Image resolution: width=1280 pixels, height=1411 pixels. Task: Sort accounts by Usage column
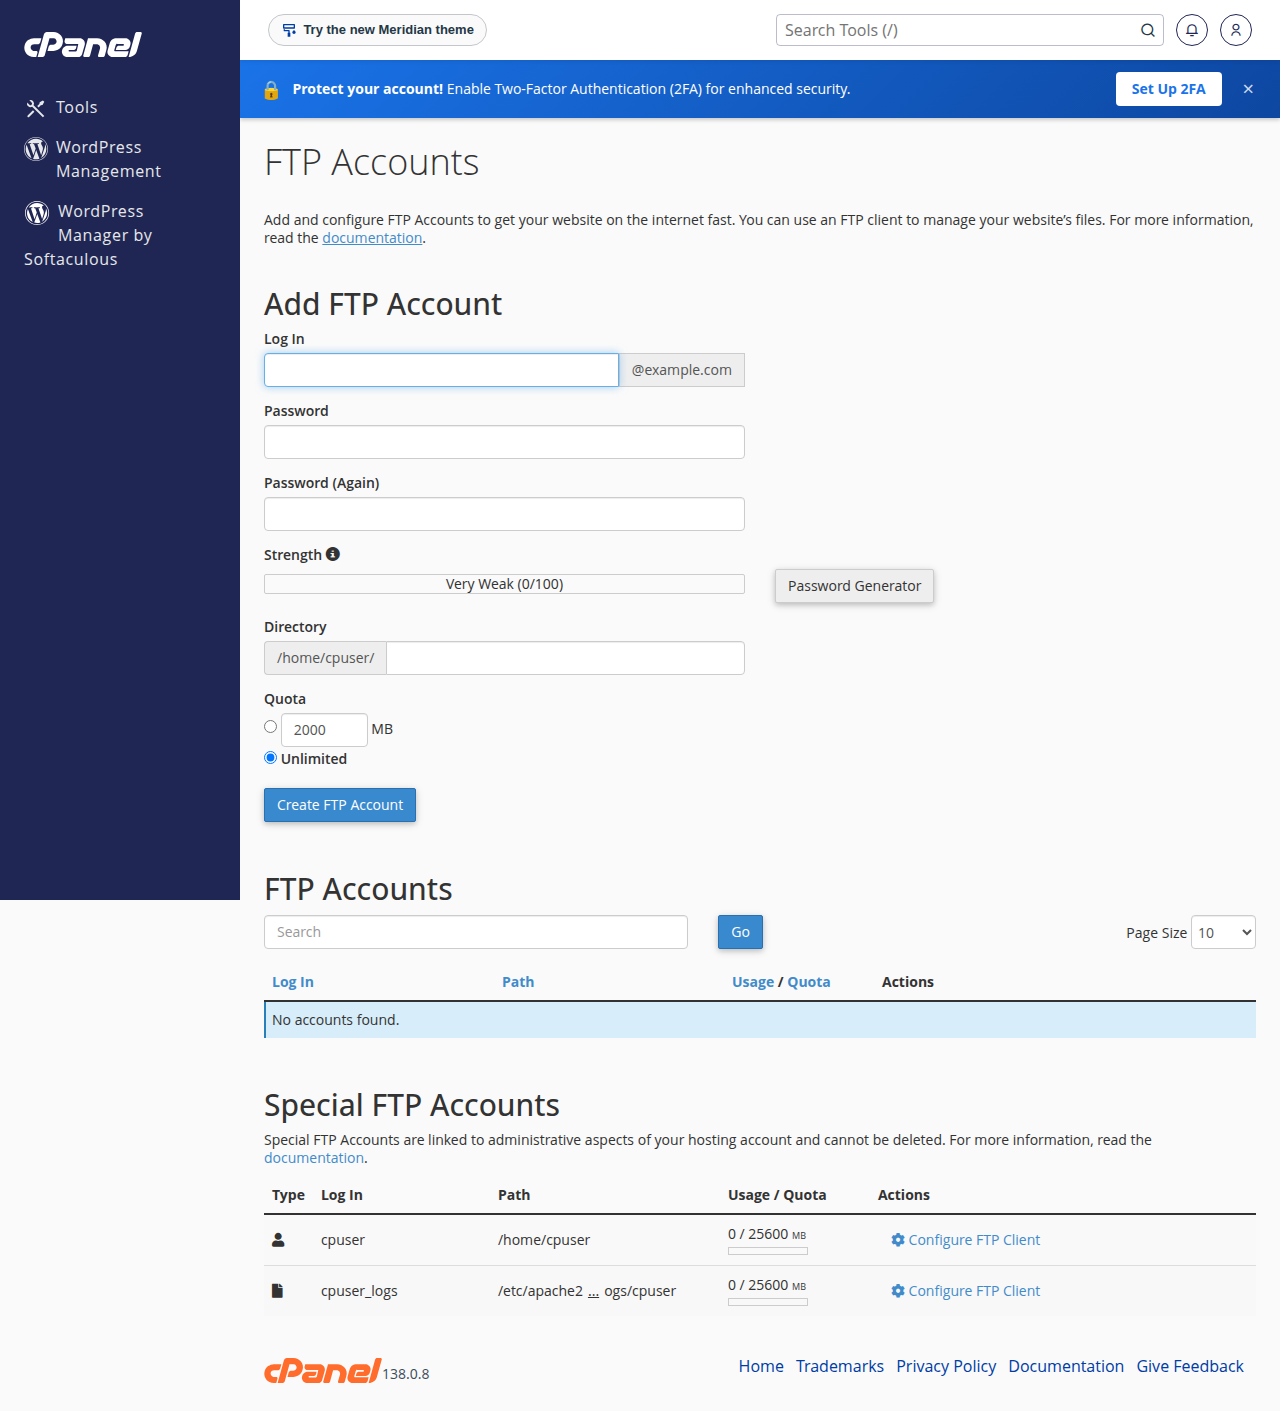tap(753, 982)
